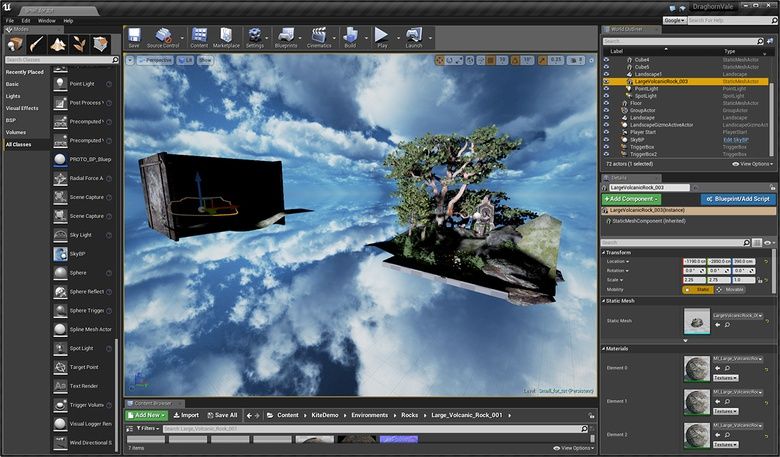
Task: Click use-selected arrow for Element 0 material
Action: [x=718, y=368]
